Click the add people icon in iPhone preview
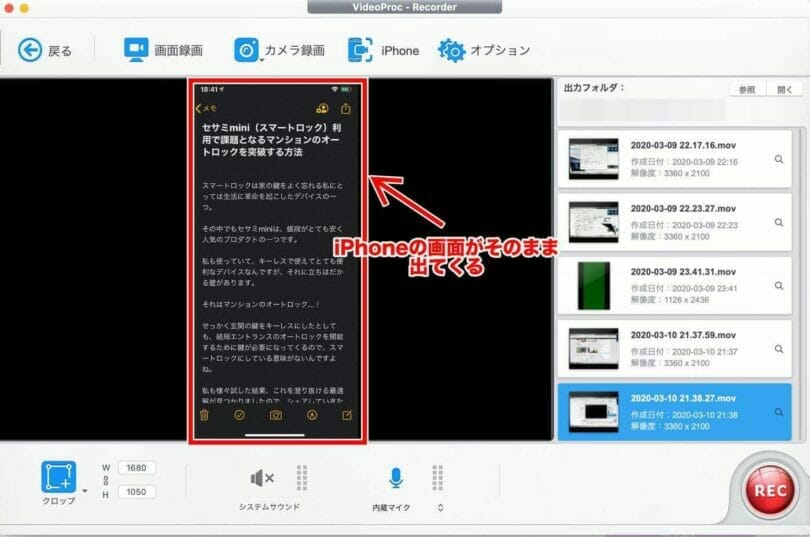The image size is (810, 537). coord(322,108)
